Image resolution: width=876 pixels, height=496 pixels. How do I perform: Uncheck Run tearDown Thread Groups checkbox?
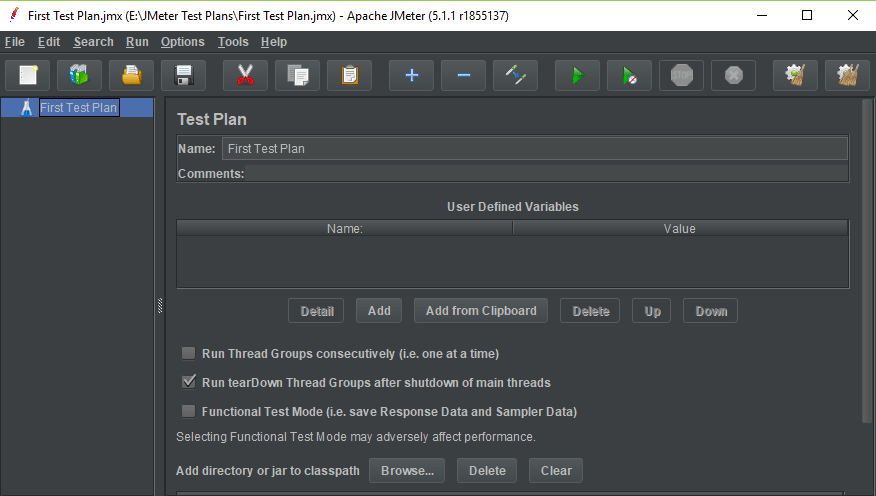(x=188, y=382)
